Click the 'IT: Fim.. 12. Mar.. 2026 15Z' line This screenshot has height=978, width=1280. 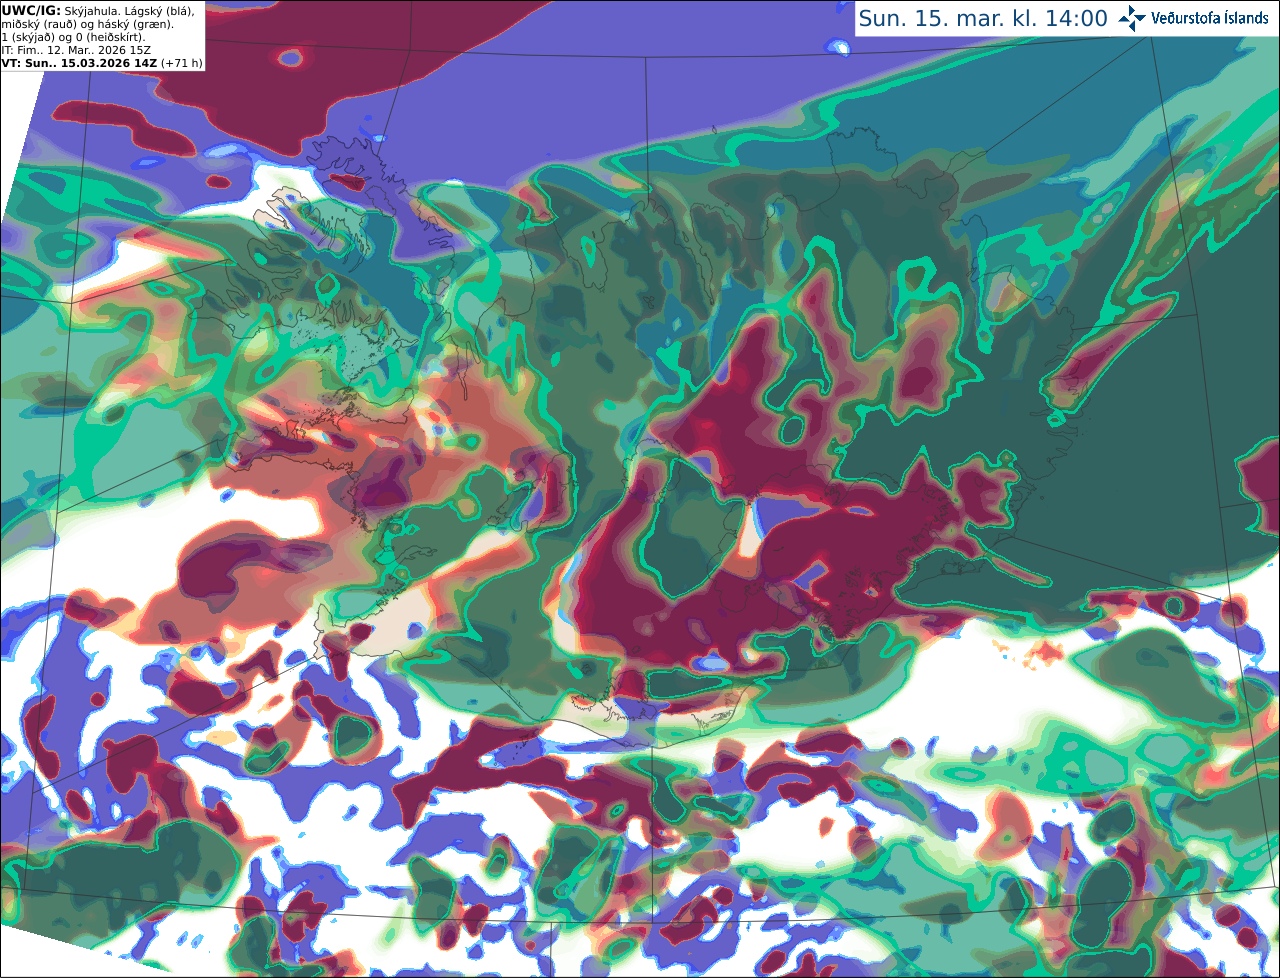coord(74,50)
